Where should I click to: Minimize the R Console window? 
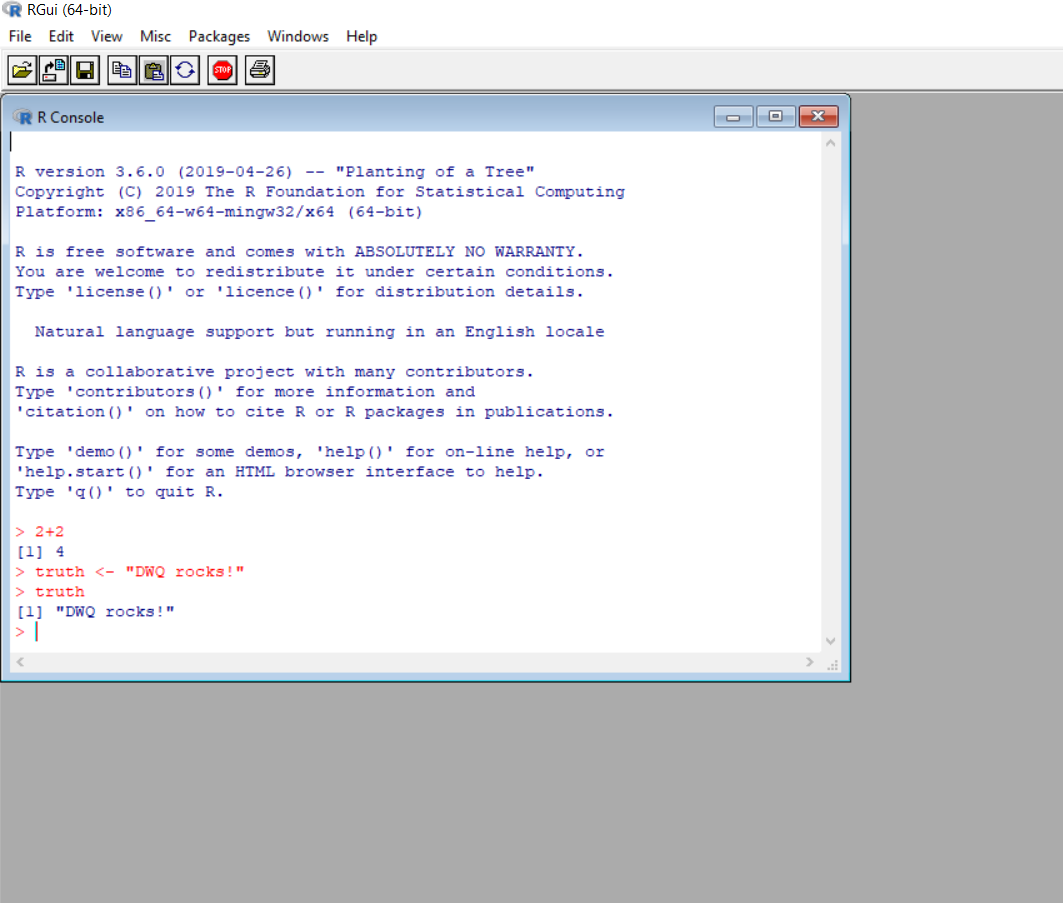click(733, 117)
